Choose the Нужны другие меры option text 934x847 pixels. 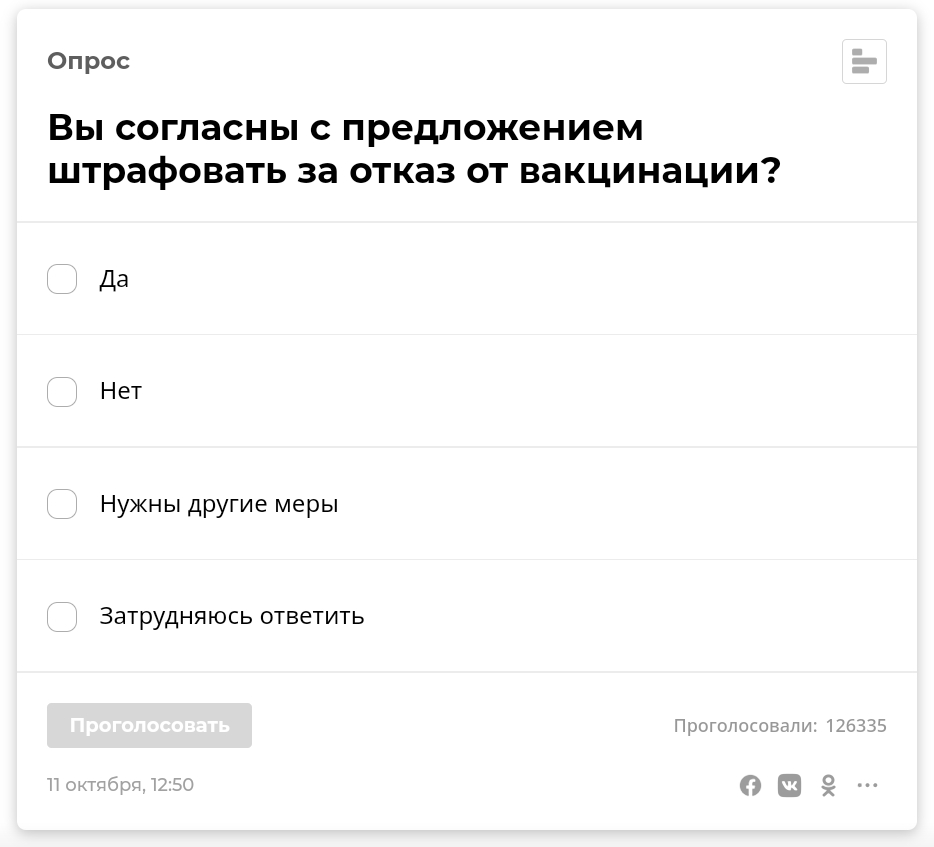coord(219,505)
